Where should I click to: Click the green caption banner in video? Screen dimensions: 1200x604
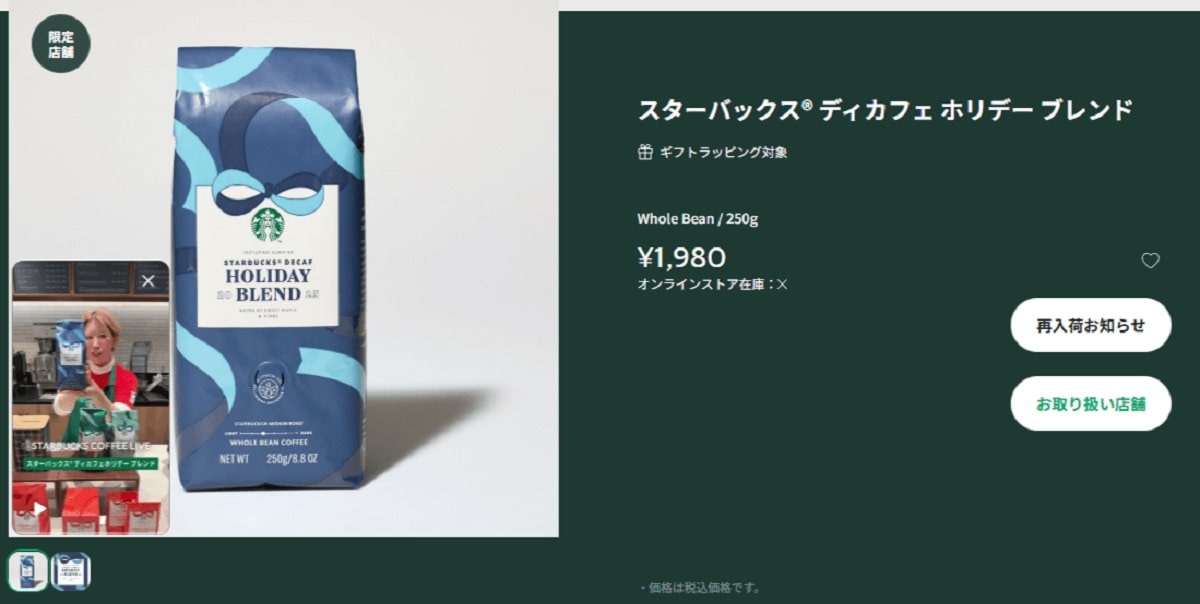coord(90,465)
